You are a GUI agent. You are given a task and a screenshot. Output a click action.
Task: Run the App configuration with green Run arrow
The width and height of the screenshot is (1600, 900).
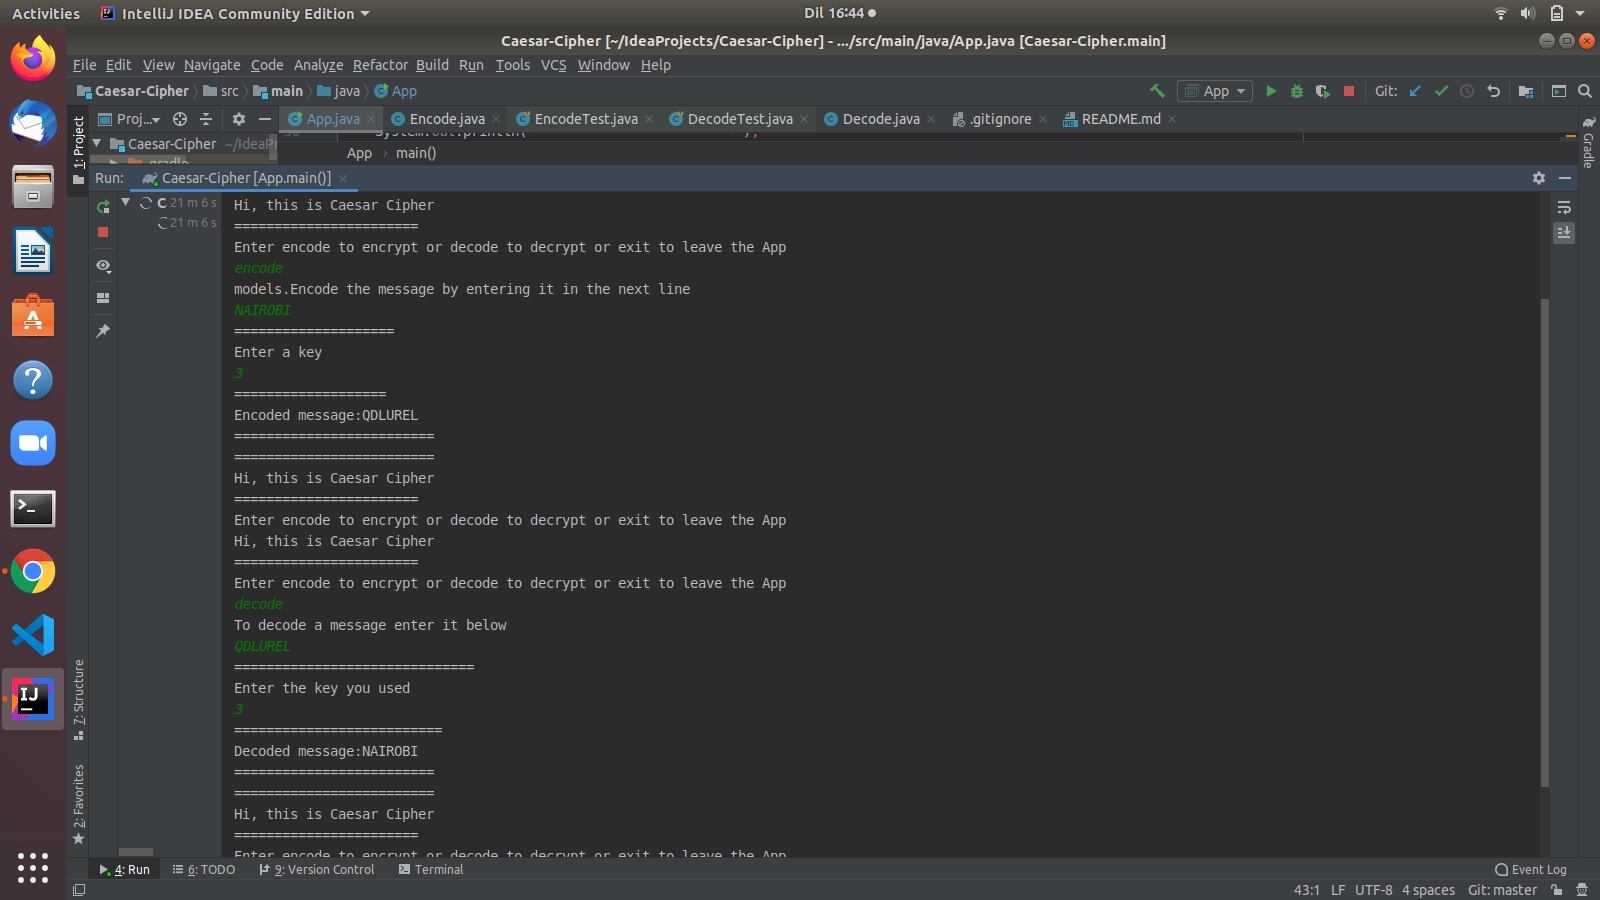pyautogui.click(x=1271, y=91)
